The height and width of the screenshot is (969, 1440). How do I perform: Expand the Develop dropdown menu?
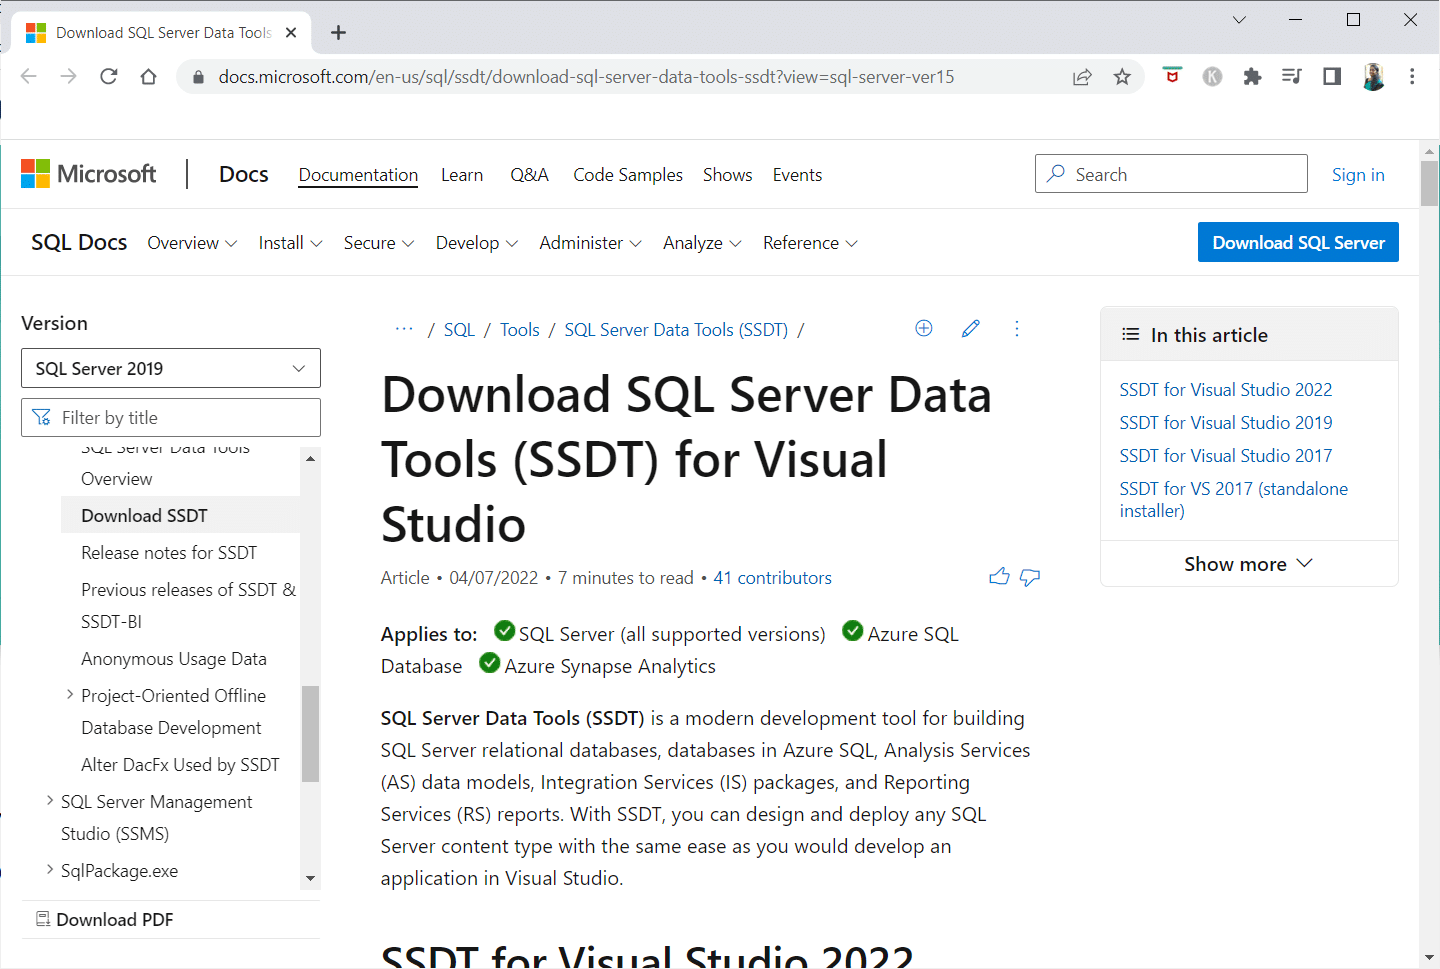477,243
